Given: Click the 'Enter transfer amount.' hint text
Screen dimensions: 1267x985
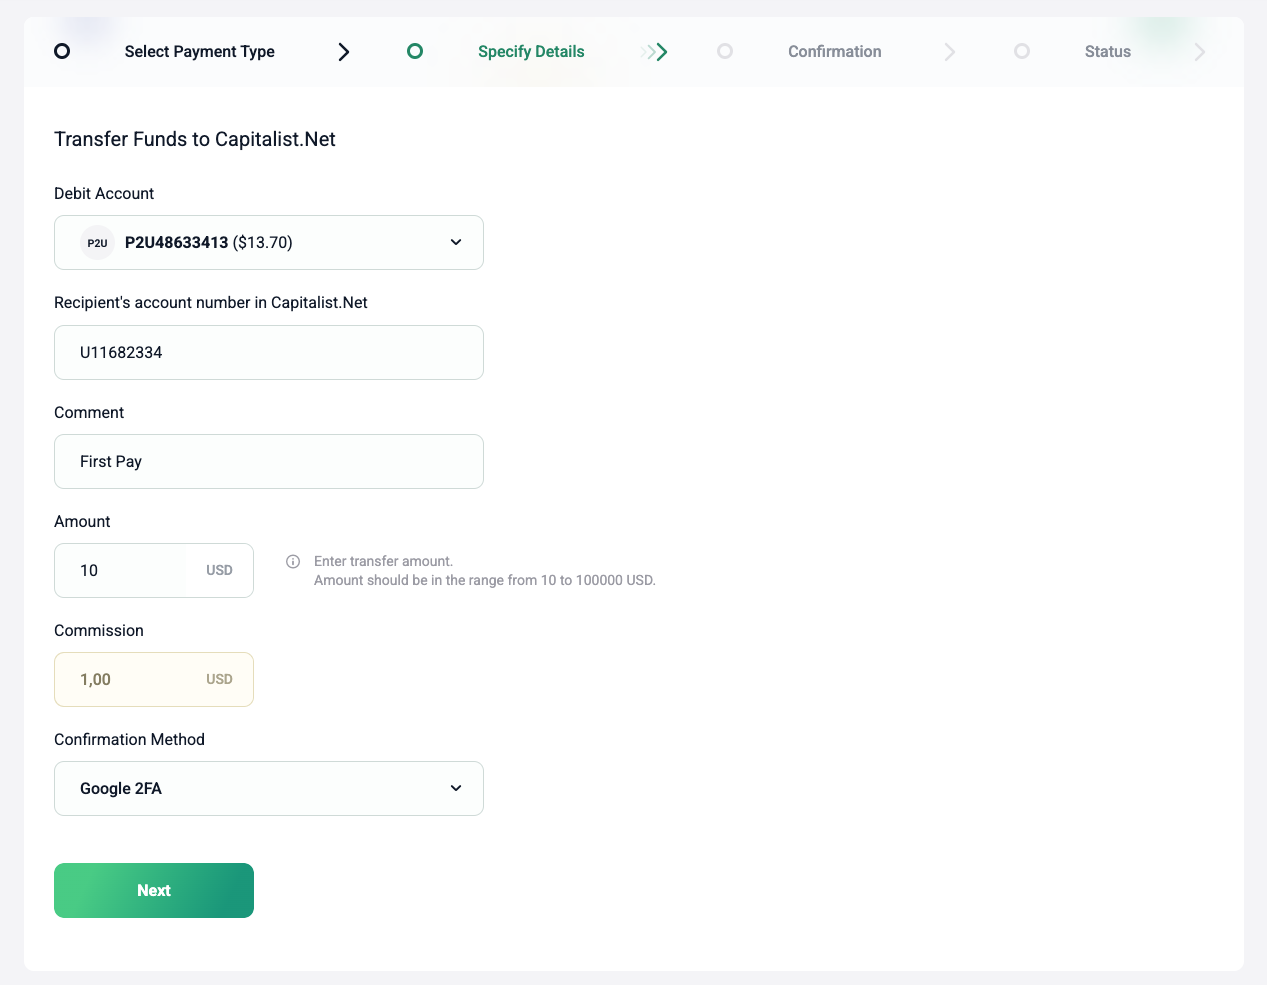Looking at the screenshot, I should coord(383,562).
